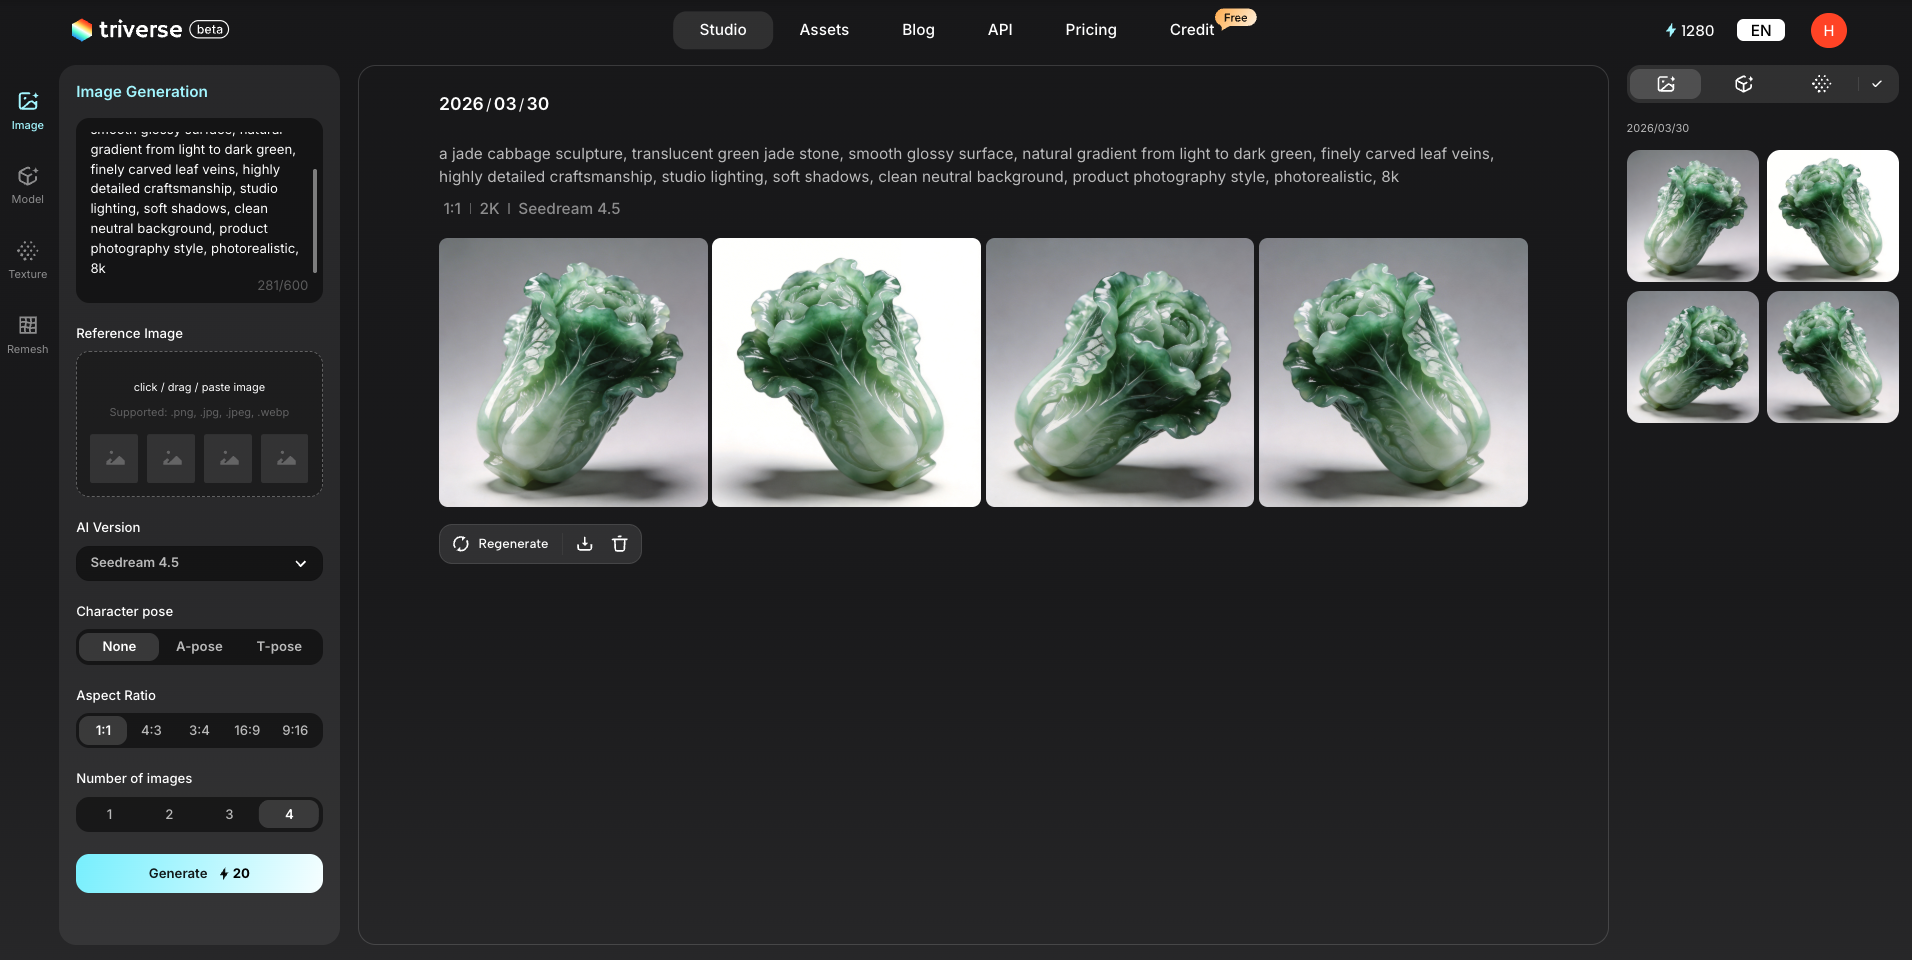Show 3D model history filter icon

pyautogui.click(x=1744, y=84)
